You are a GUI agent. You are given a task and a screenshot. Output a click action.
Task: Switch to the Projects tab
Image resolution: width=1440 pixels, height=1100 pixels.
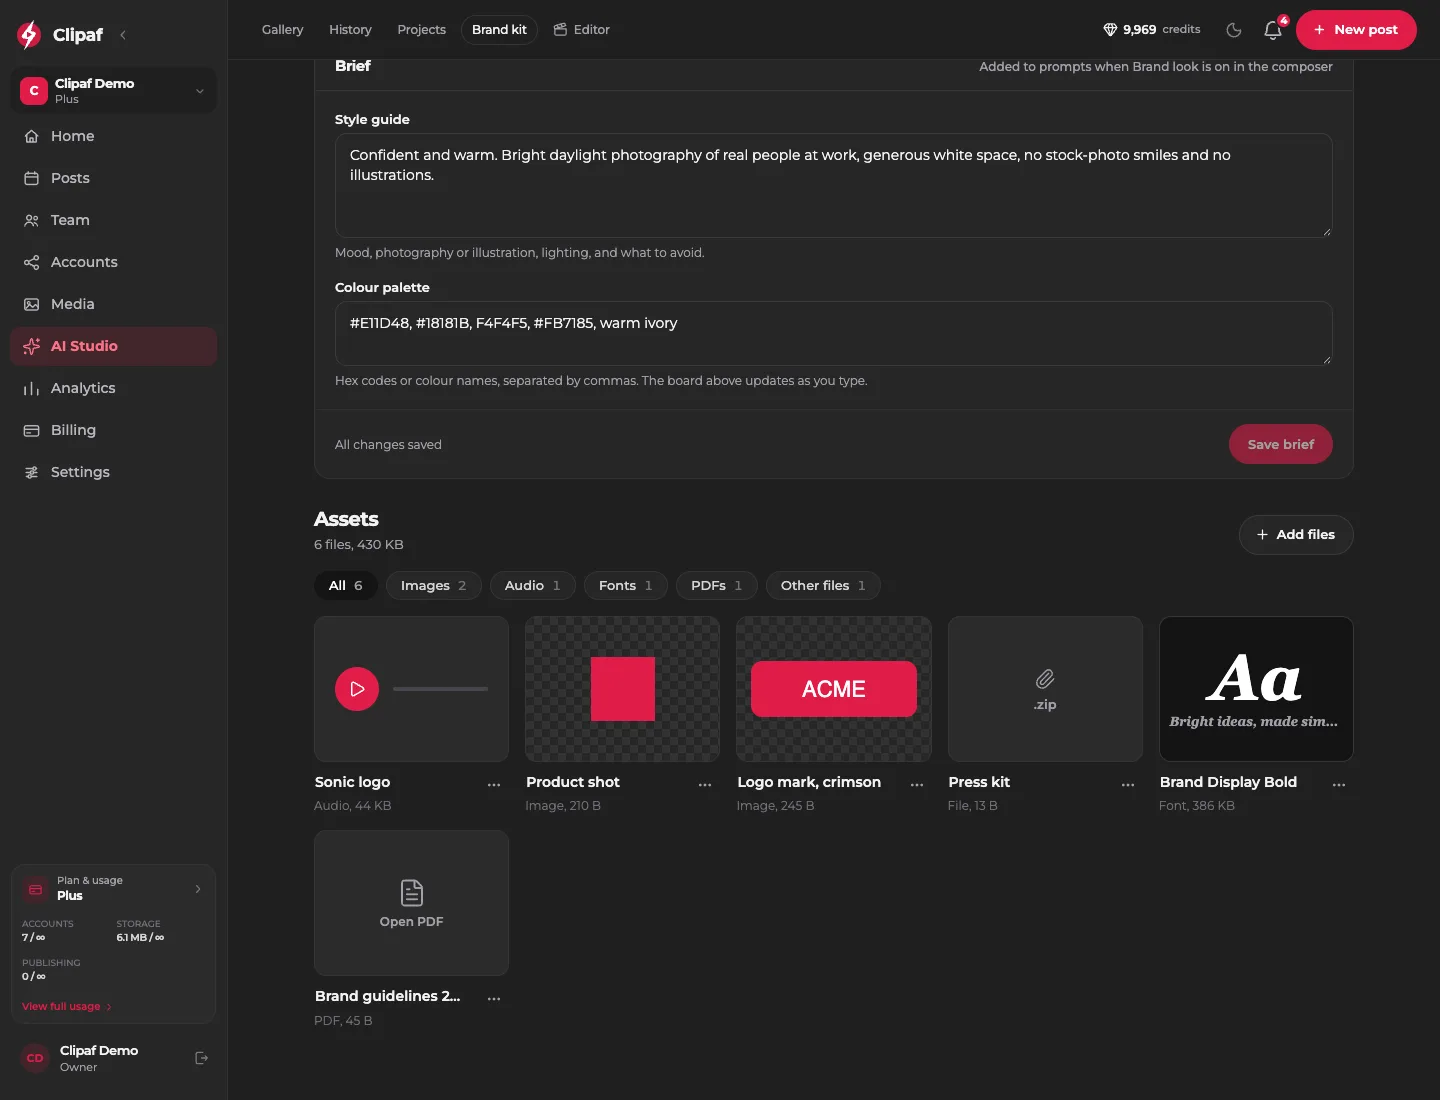coord(421,30)
